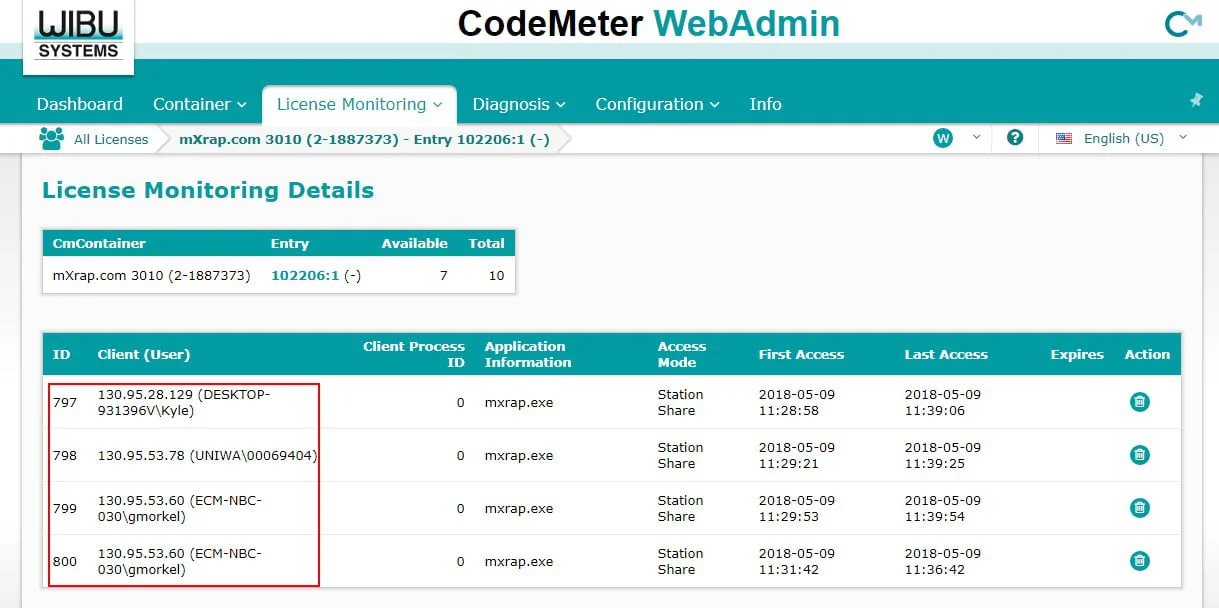Open the Configuration dropdown menu
This screenshot has height=608, width=1219.
(x=657, y=104)
